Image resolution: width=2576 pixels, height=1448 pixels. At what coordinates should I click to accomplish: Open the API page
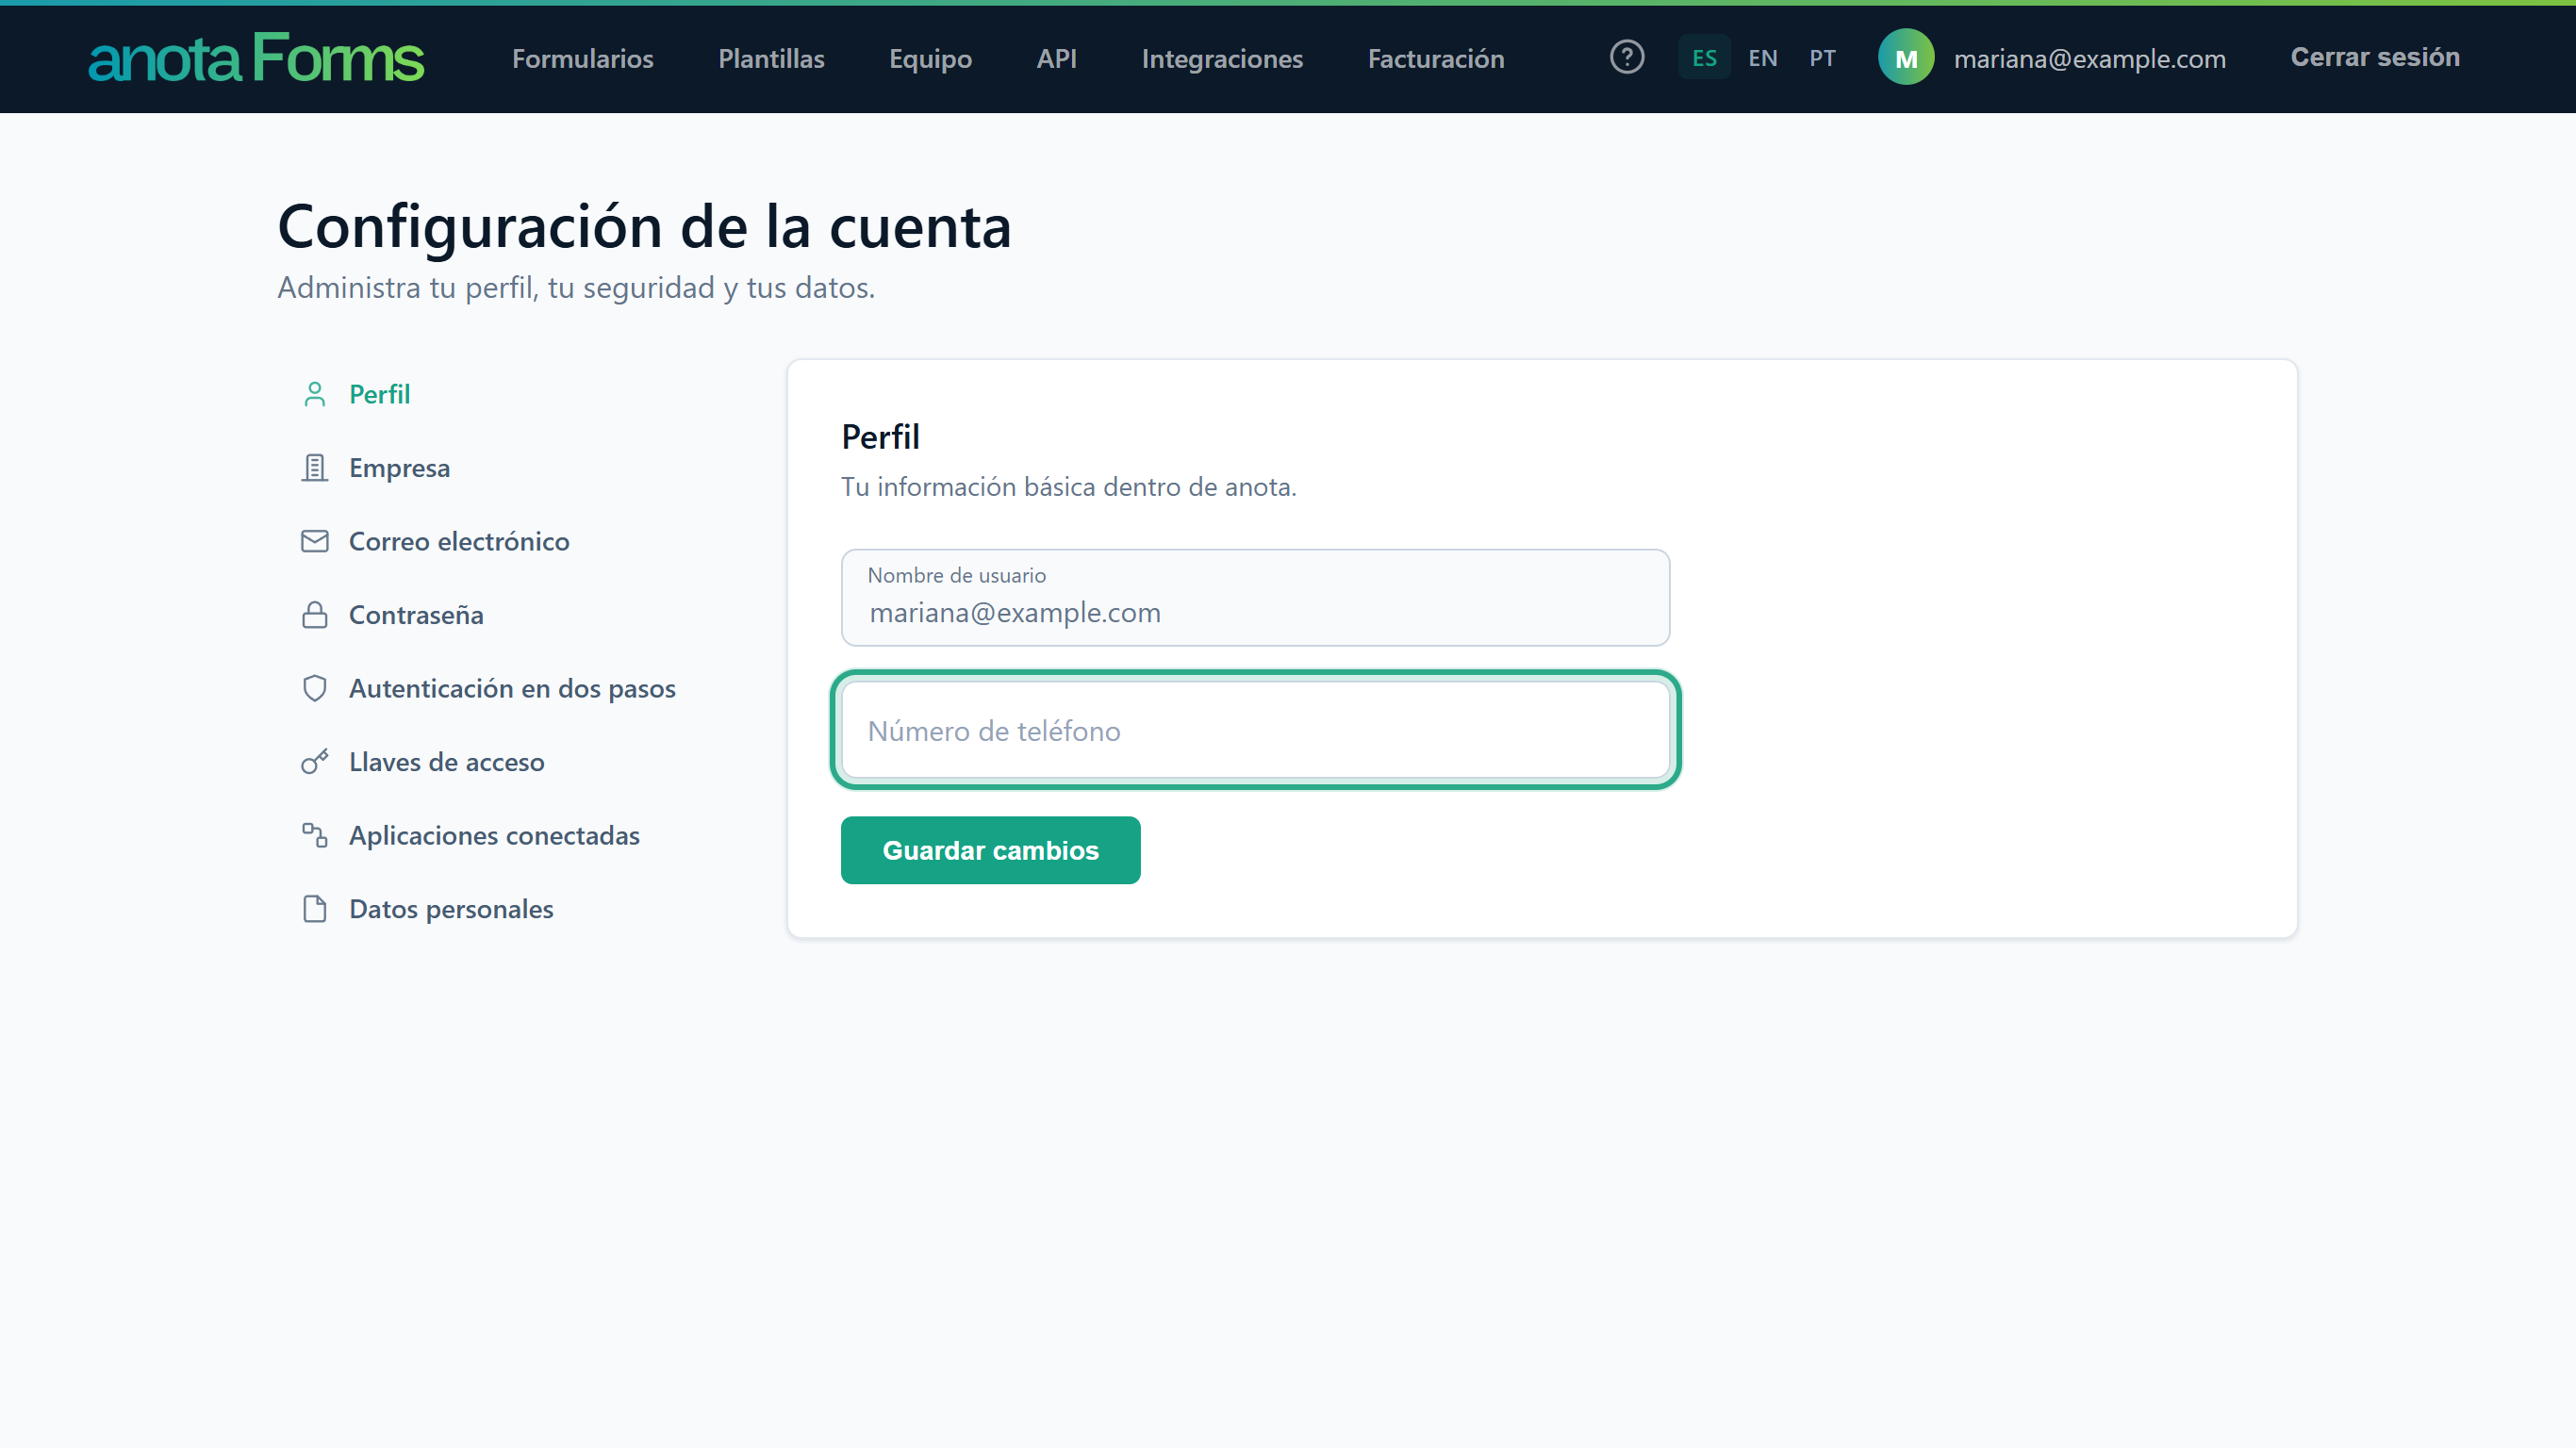click(1056, 58)
